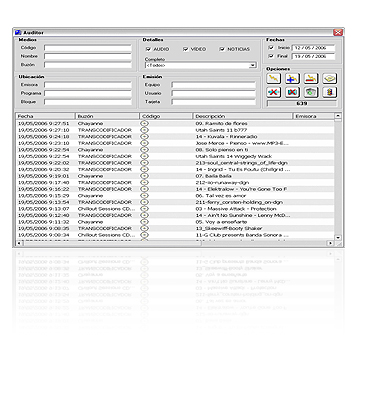Open the Completo dropdown showing <Todos>
This screenshot has width=375, height=394.
201,65
